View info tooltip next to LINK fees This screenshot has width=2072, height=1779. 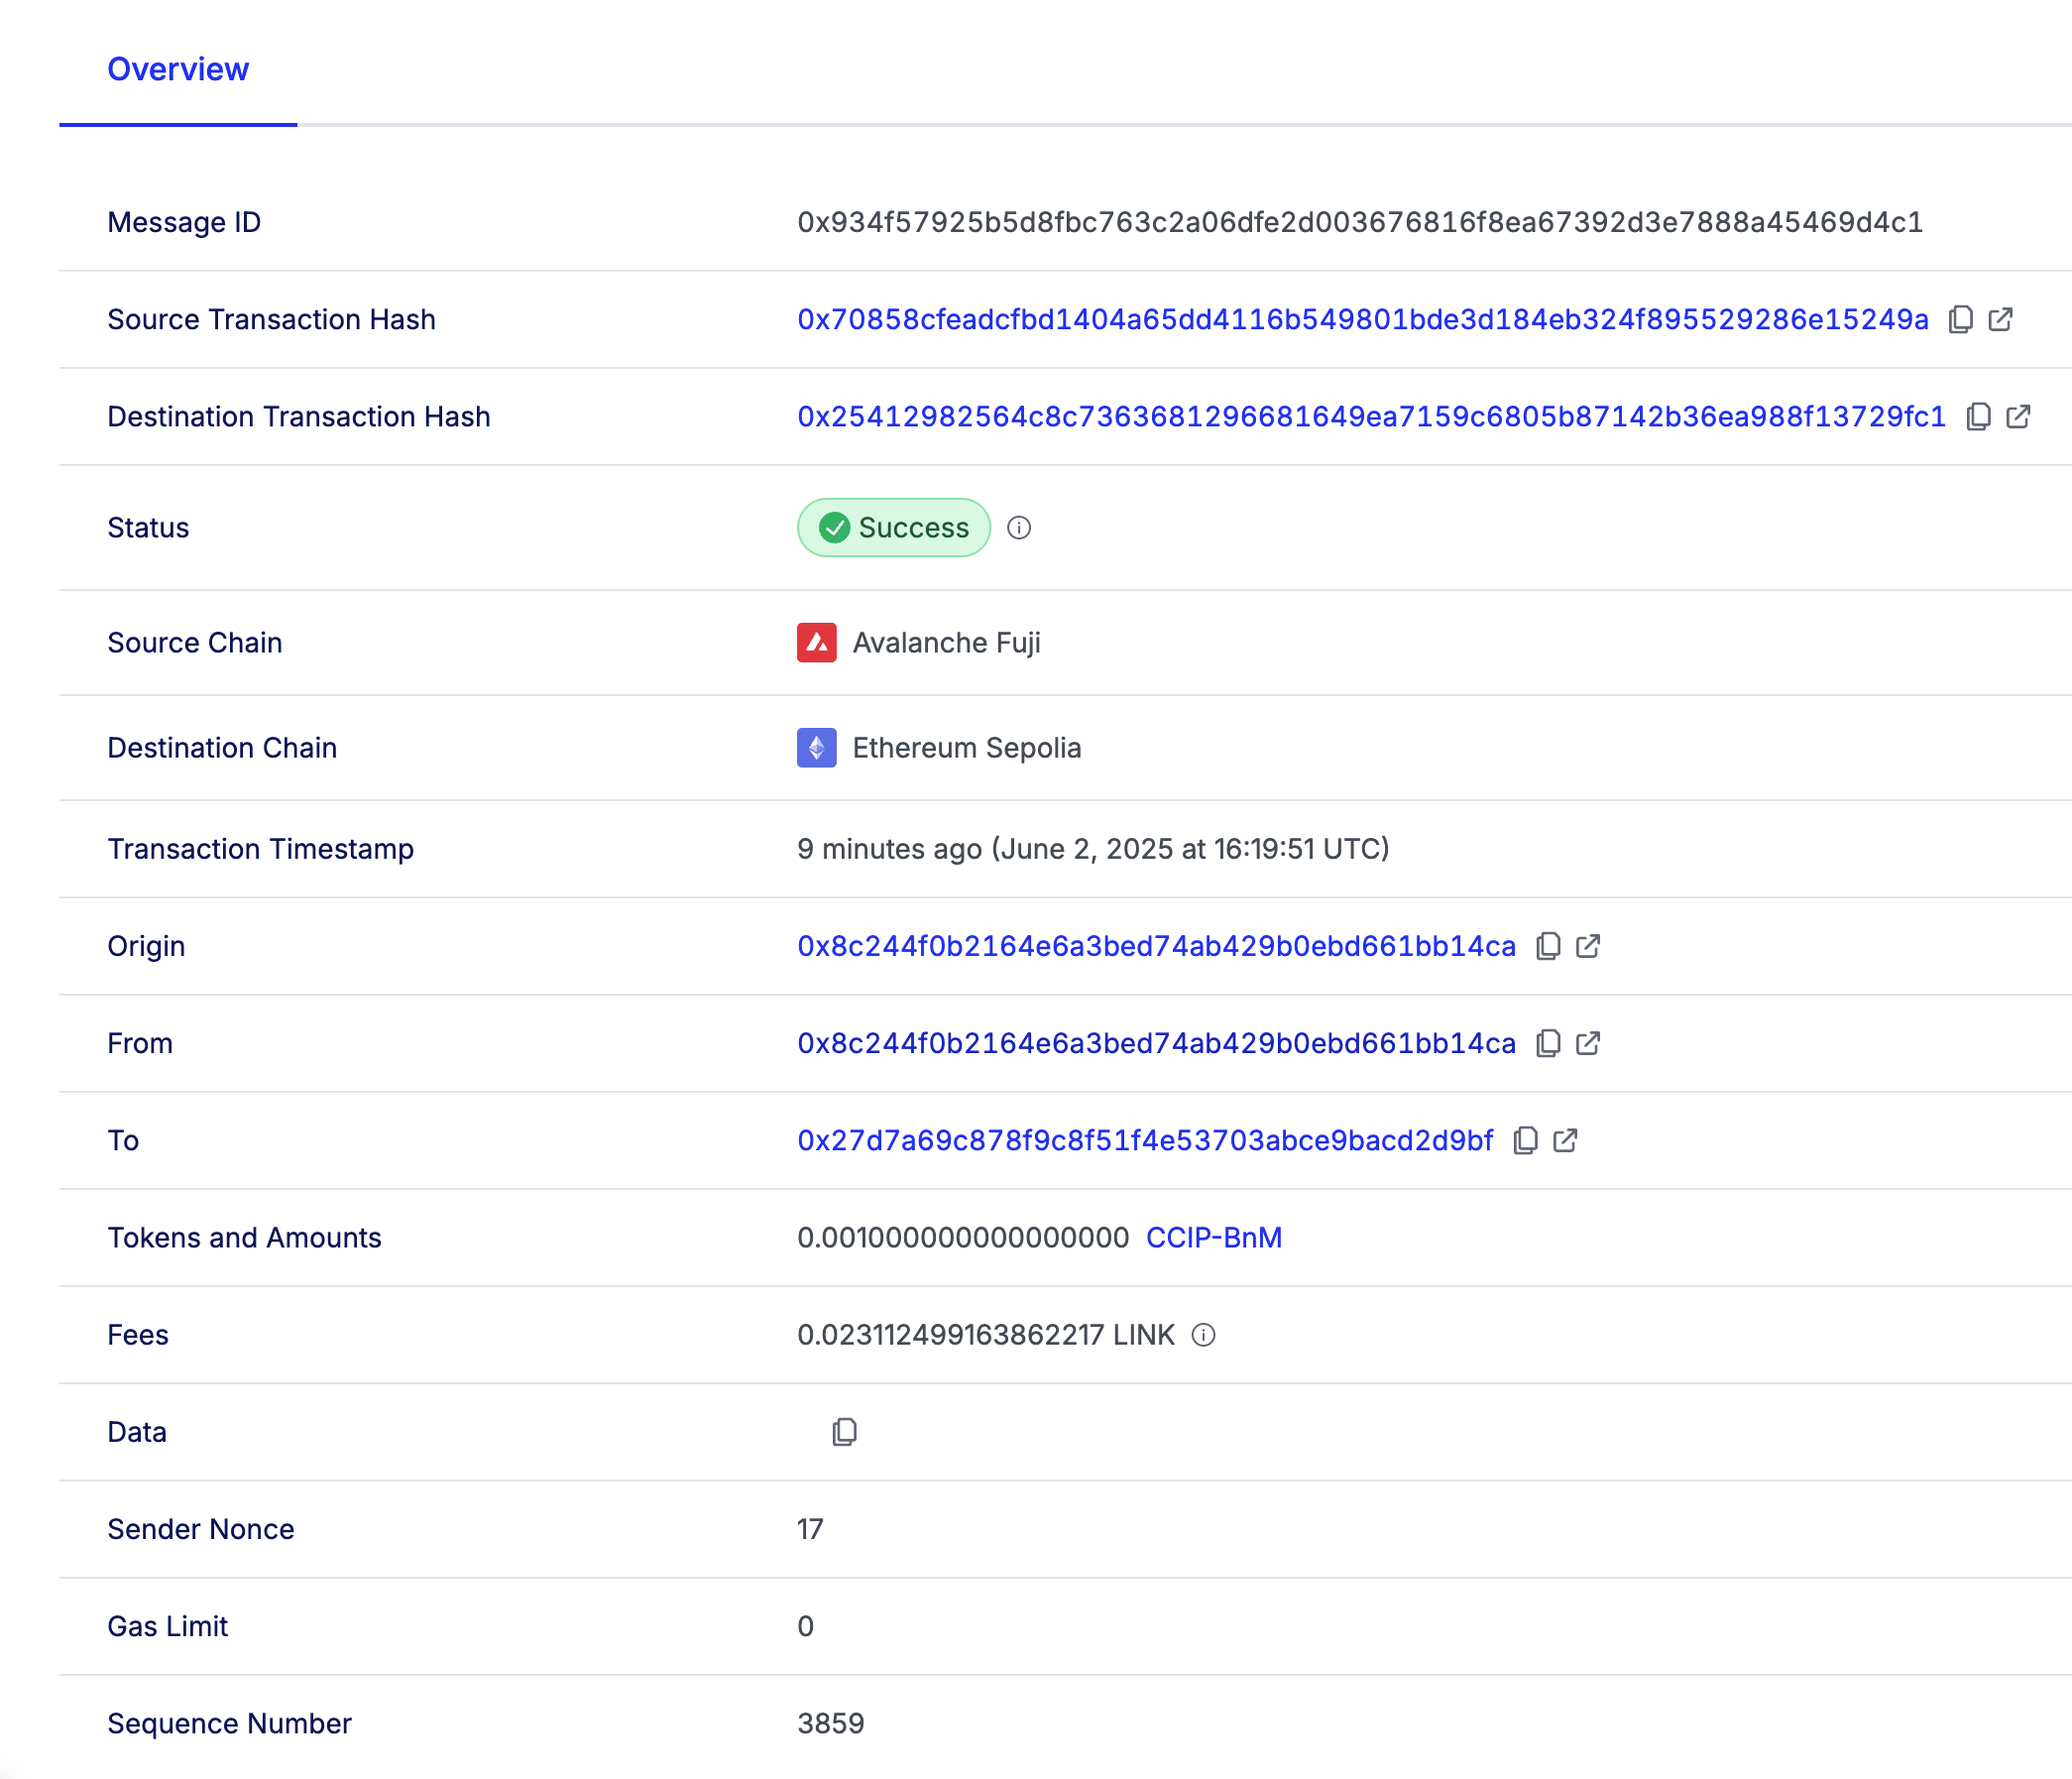(x=1204, y=1335)
